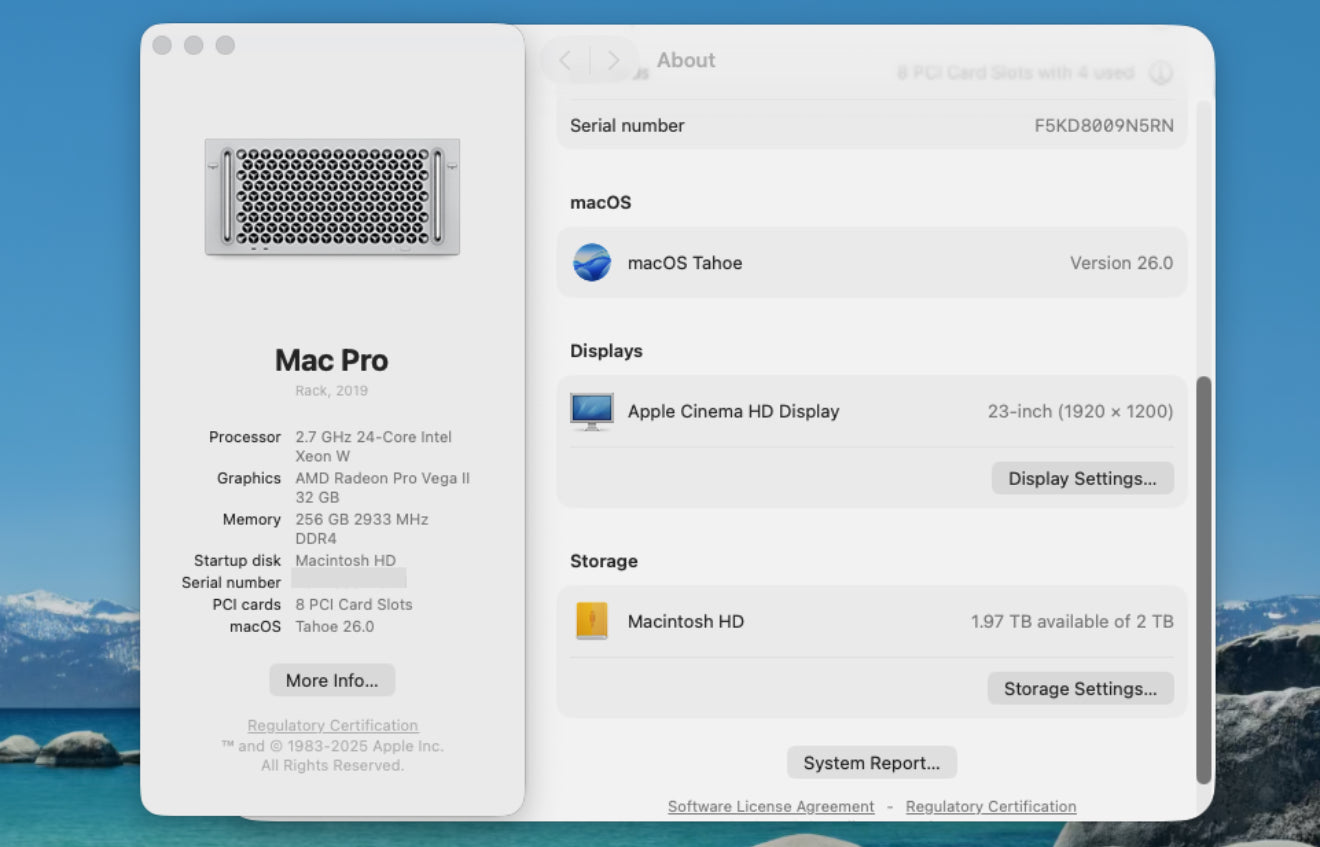
Task: Click the serial number F5KD8009N5RN
Action: pos(1103,126)
